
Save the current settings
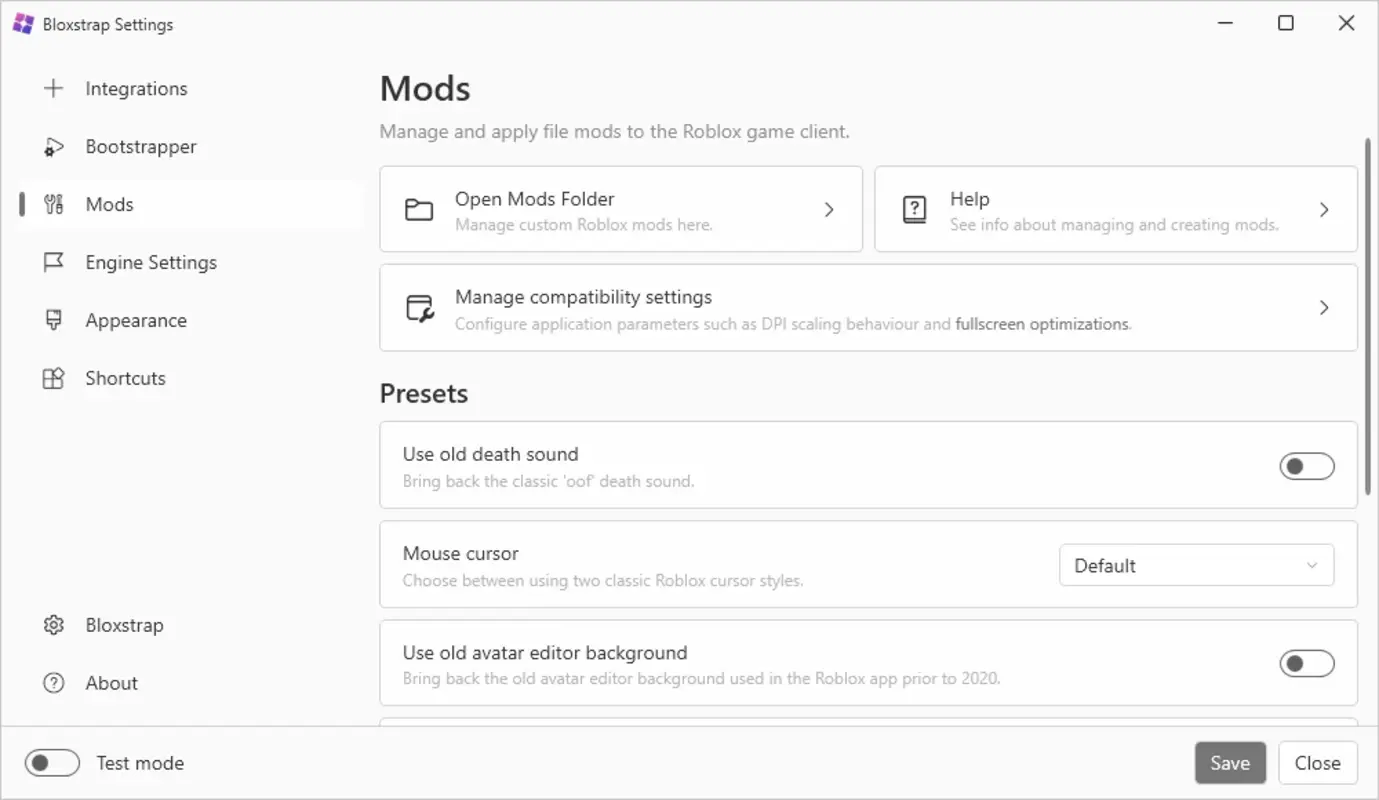coord(1230,762)
